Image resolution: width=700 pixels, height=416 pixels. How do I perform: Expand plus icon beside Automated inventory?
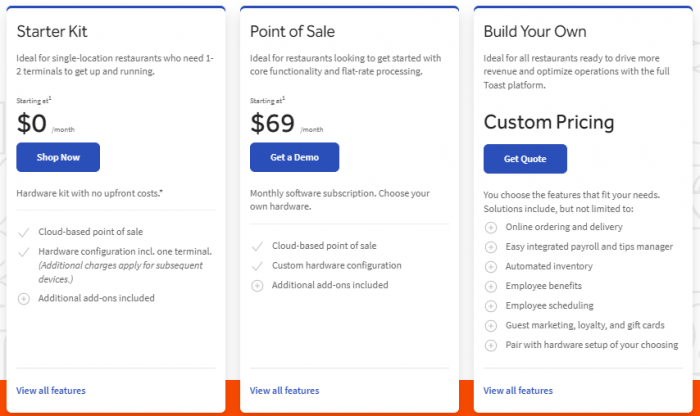[x=491, y=267]
